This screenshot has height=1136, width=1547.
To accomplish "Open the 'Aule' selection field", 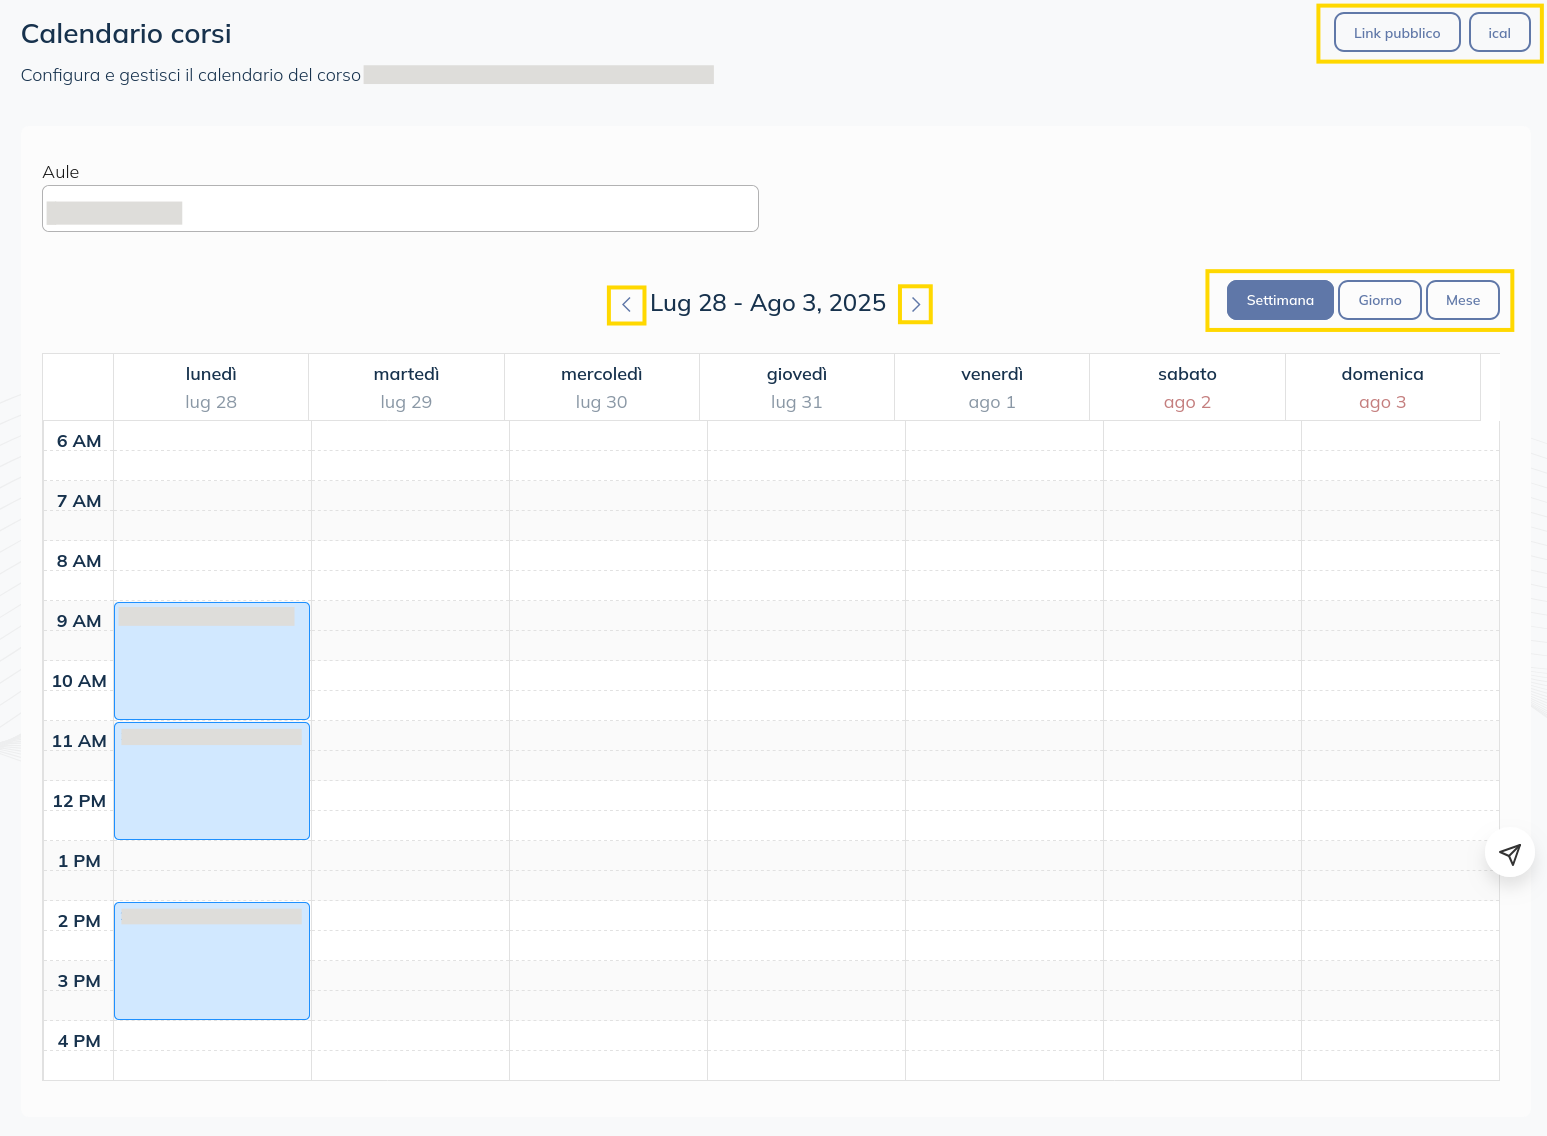I will click(400, 208).
